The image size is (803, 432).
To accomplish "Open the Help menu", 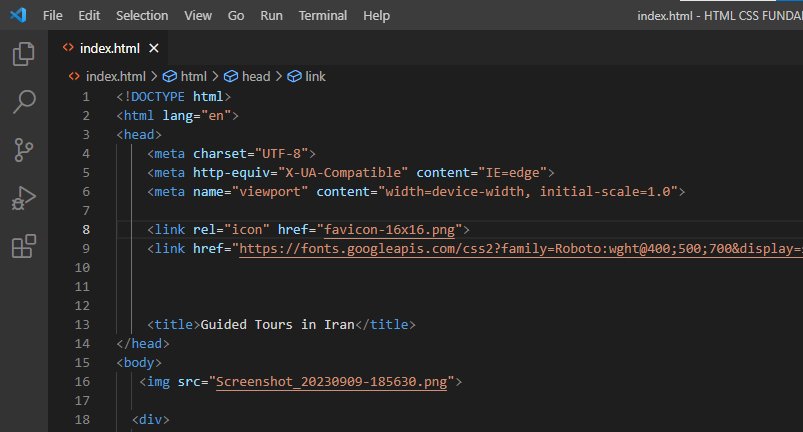I will pyautogui.click(x=376, y=16).
